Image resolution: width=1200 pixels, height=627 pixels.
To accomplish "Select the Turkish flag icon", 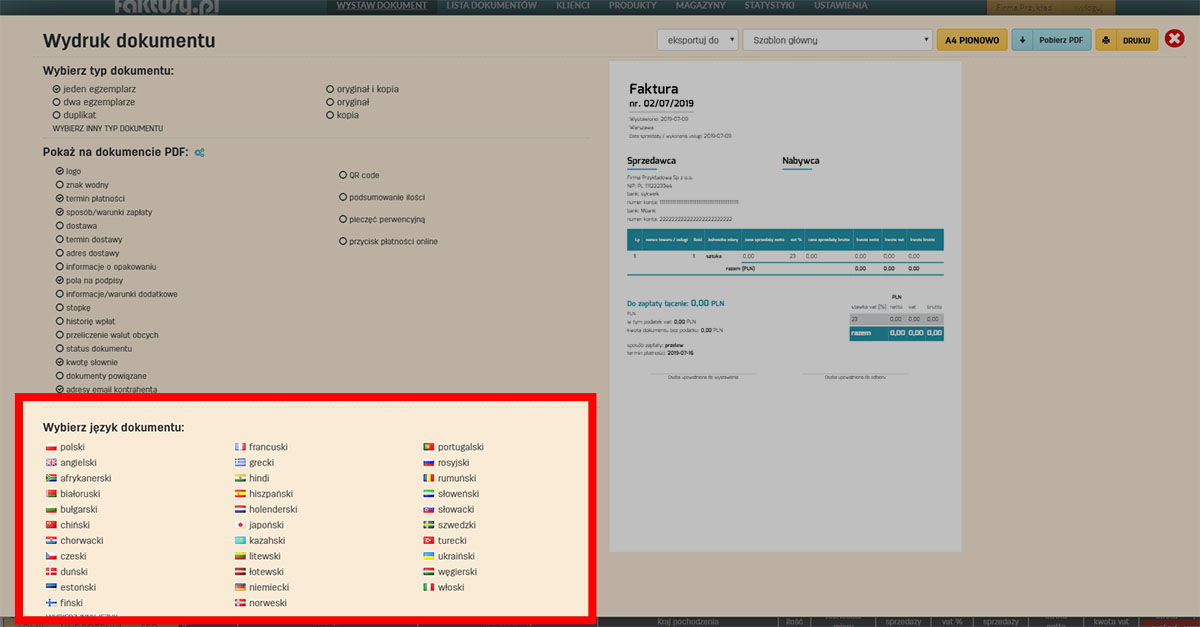I will (428, 541).
